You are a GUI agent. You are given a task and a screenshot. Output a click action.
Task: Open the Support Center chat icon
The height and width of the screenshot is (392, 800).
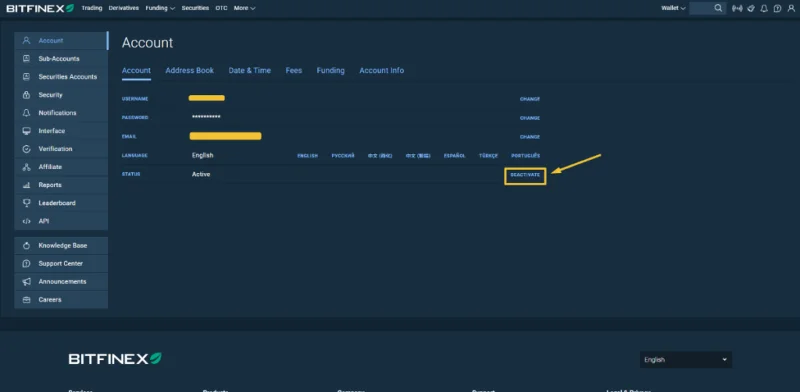coord(27,263)
